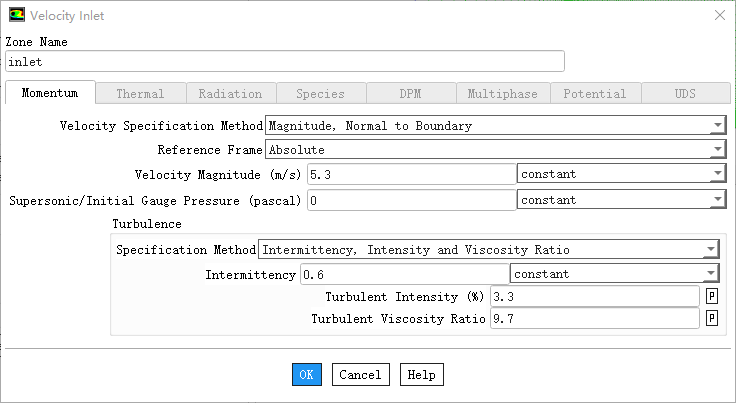Click the Fluent app icon in title bar
Viewport: 736px width, 403px height.
click(17, 15)
